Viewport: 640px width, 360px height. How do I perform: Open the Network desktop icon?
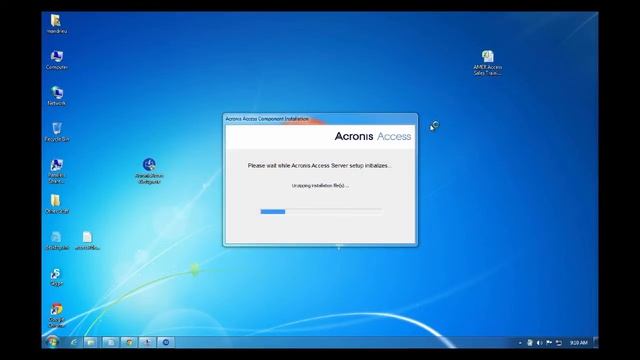pos(56,96)
